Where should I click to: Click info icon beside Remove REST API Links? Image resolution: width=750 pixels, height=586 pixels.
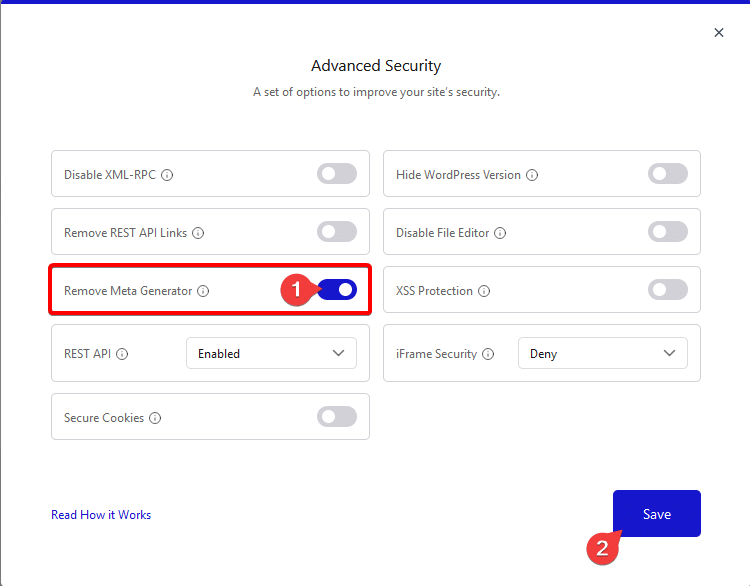pyautogui.click(x=198, y=233)
